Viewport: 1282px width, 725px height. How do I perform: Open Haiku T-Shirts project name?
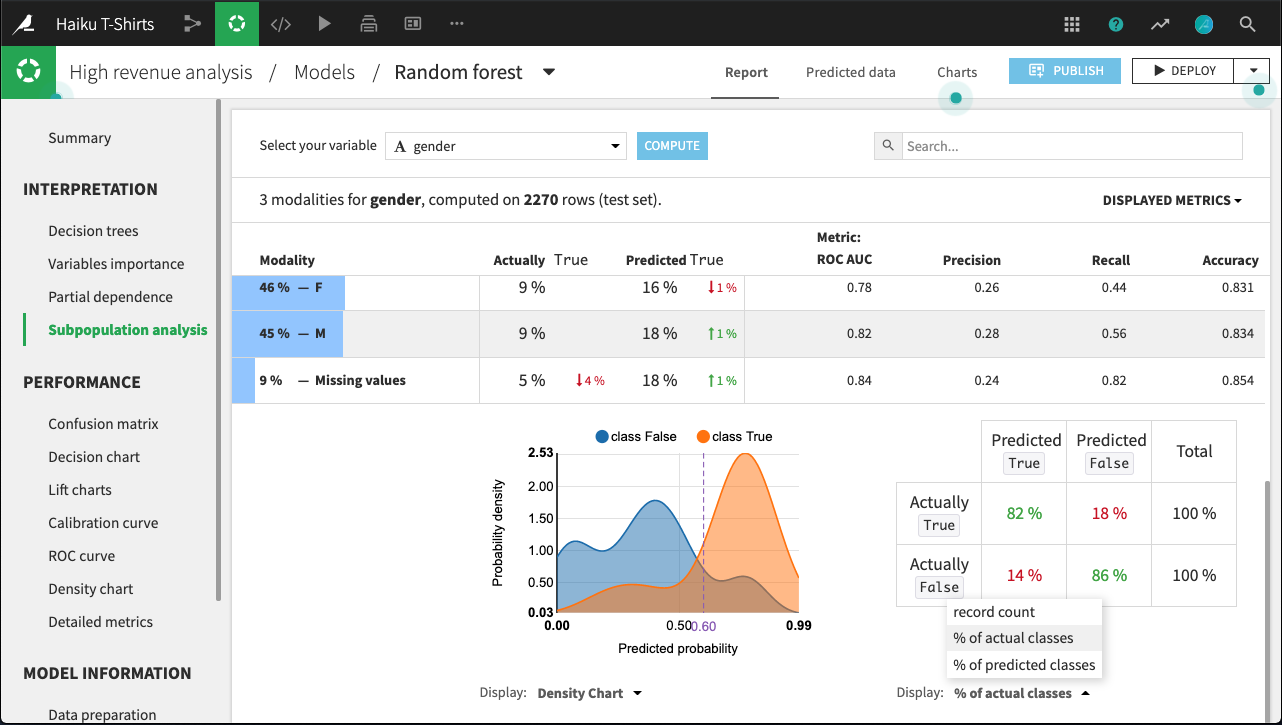105,23
